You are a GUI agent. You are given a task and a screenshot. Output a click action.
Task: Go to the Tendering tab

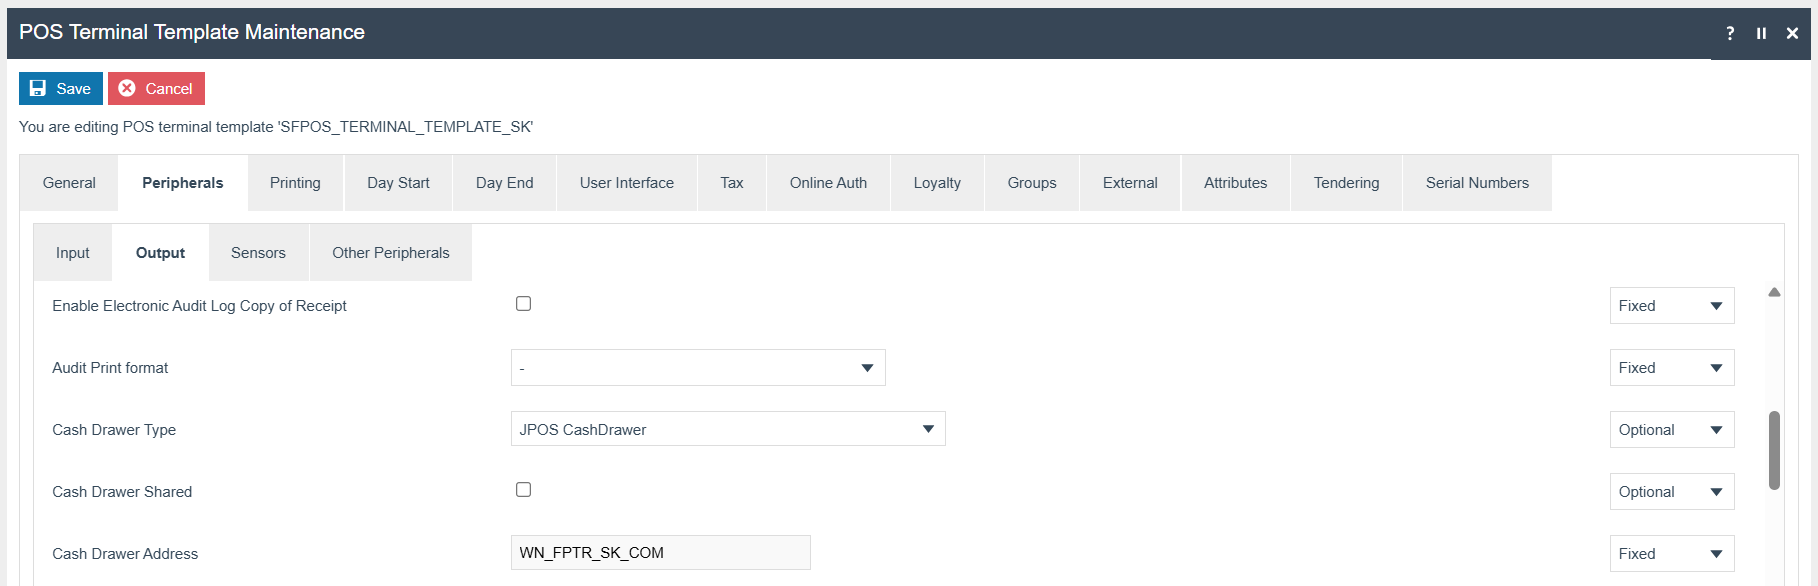[1346, 183]
